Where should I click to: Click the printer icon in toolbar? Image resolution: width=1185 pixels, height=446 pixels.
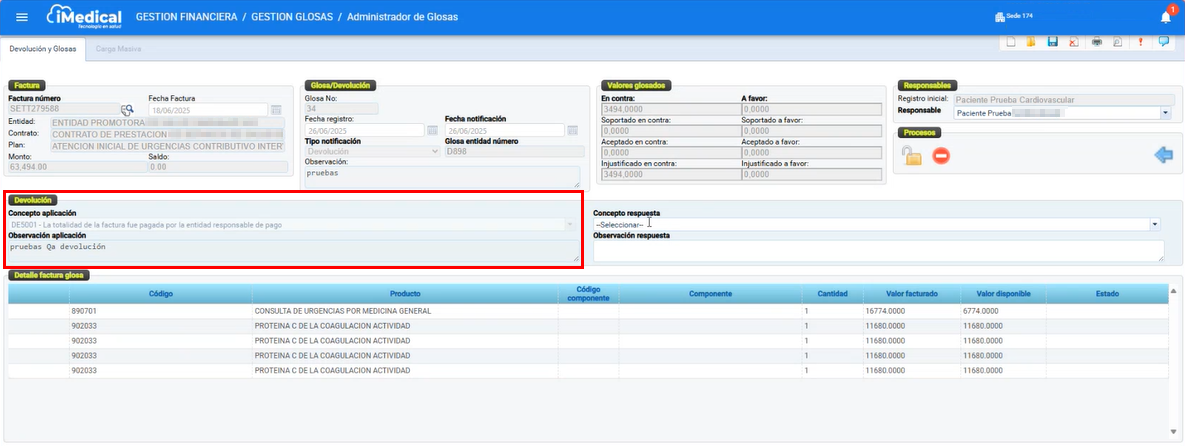click(x=1097, y=42)
